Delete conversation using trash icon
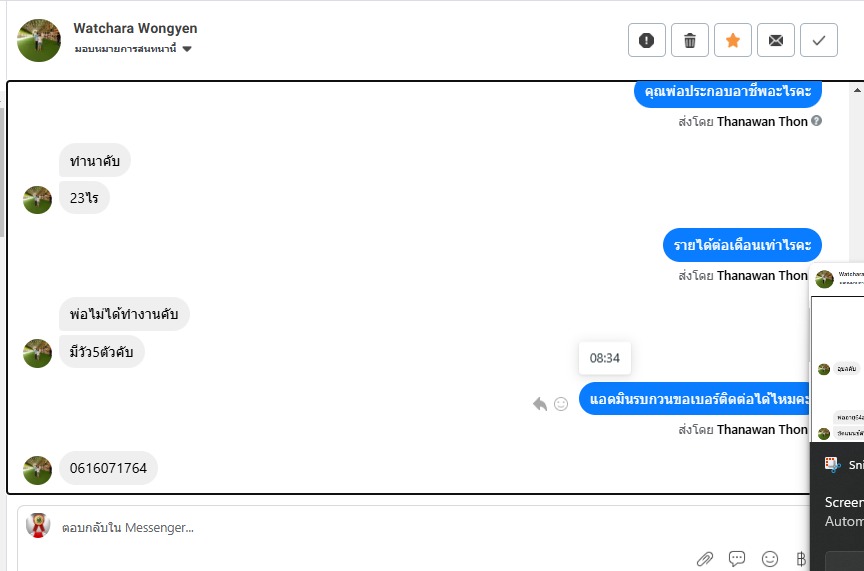This screenshot has height=571, width=864. tap(689, 40)
